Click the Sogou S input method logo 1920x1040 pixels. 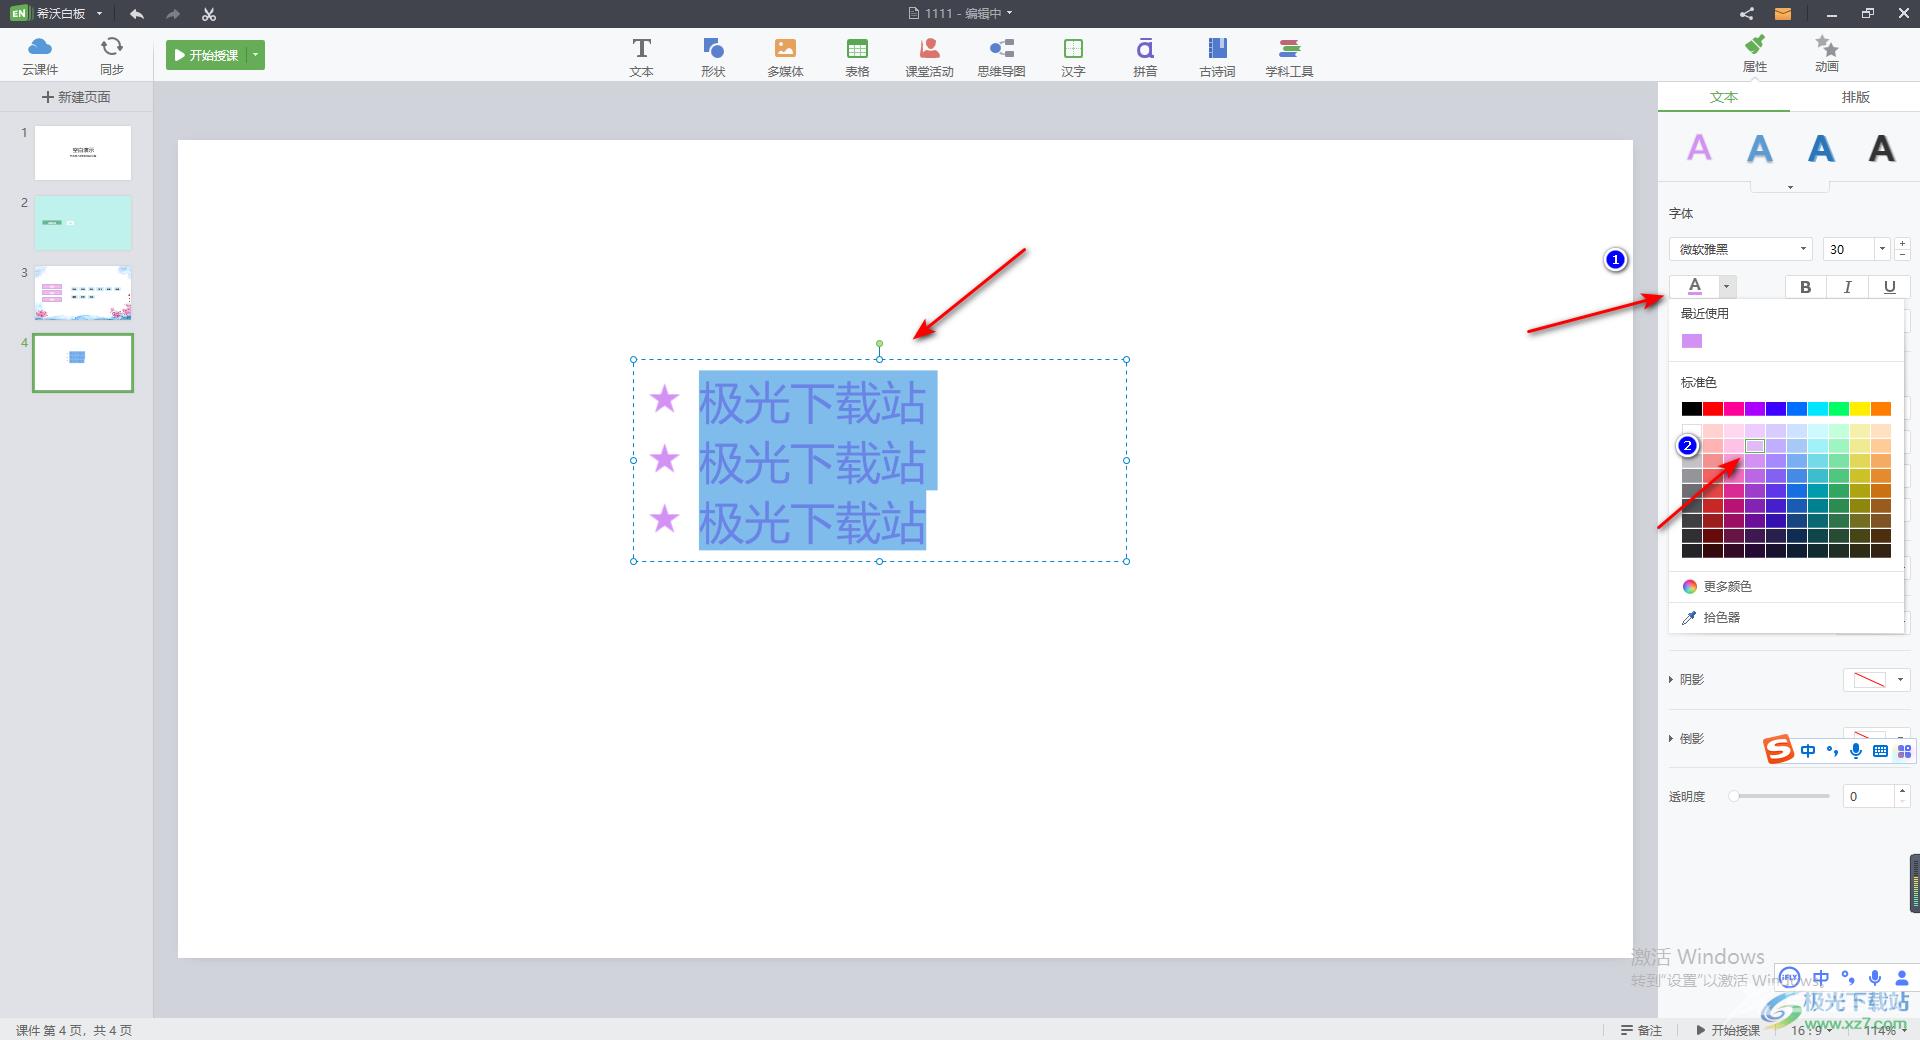point(1778,749)
